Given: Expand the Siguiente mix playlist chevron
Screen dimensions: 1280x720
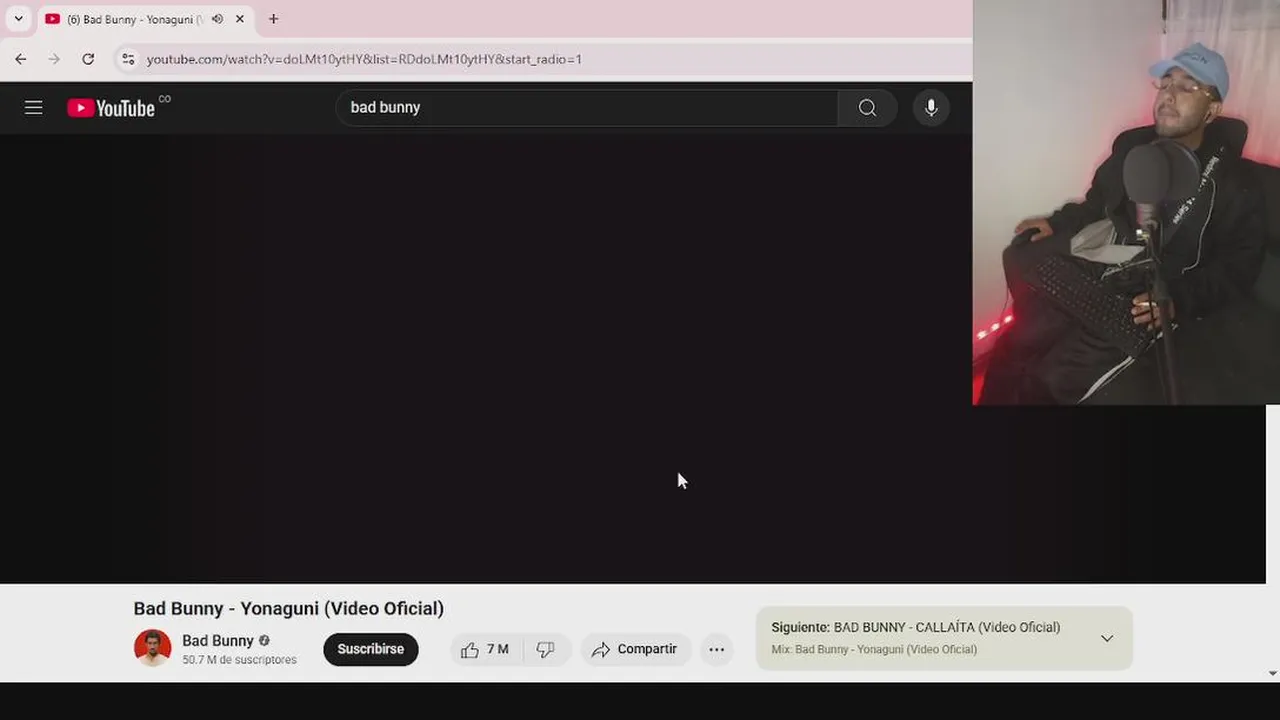Looking at the screenshot, I should [1107, 638].
